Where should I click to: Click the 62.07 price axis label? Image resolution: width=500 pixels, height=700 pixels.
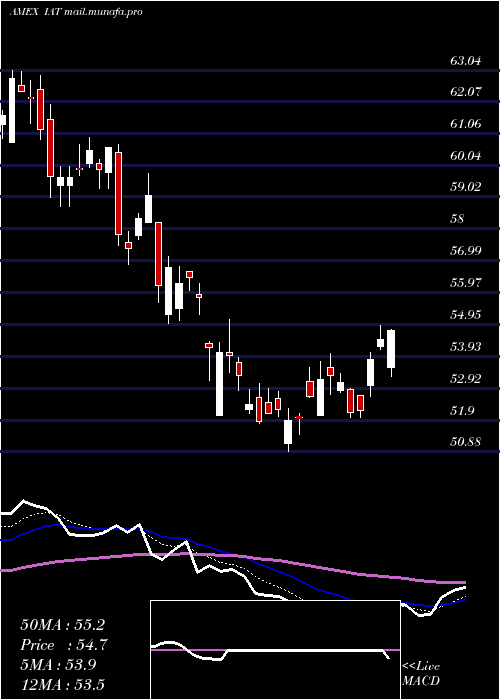click(x=466, y=92)
